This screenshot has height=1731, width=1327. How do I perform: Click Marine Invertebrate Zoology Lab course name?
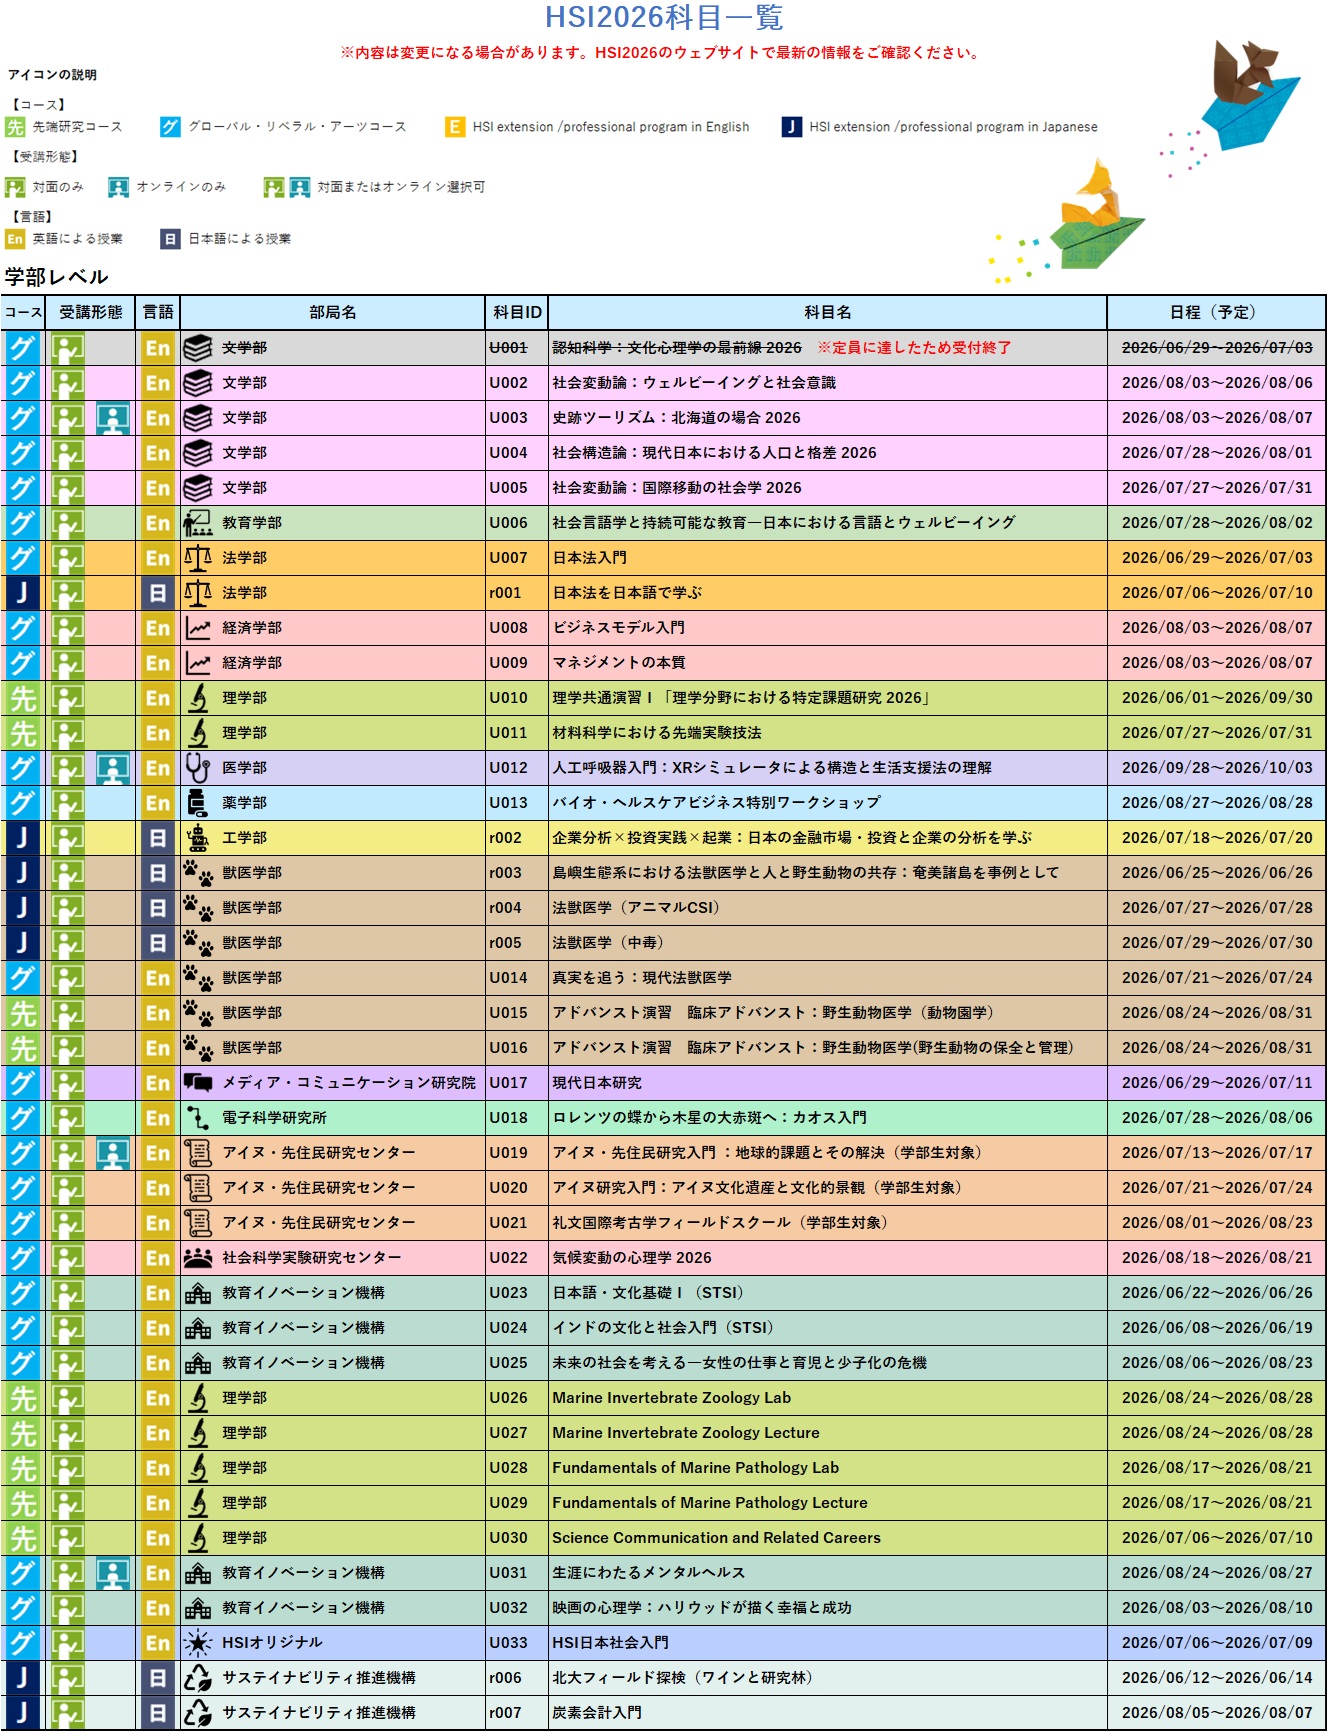(671, 1398)
